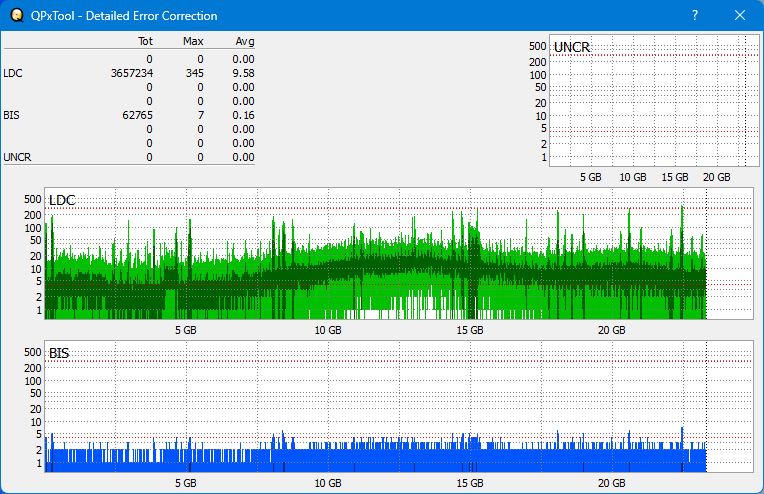Click the UNCR graph title
Viewport: 764px width, 494px height.
[572, 47]
